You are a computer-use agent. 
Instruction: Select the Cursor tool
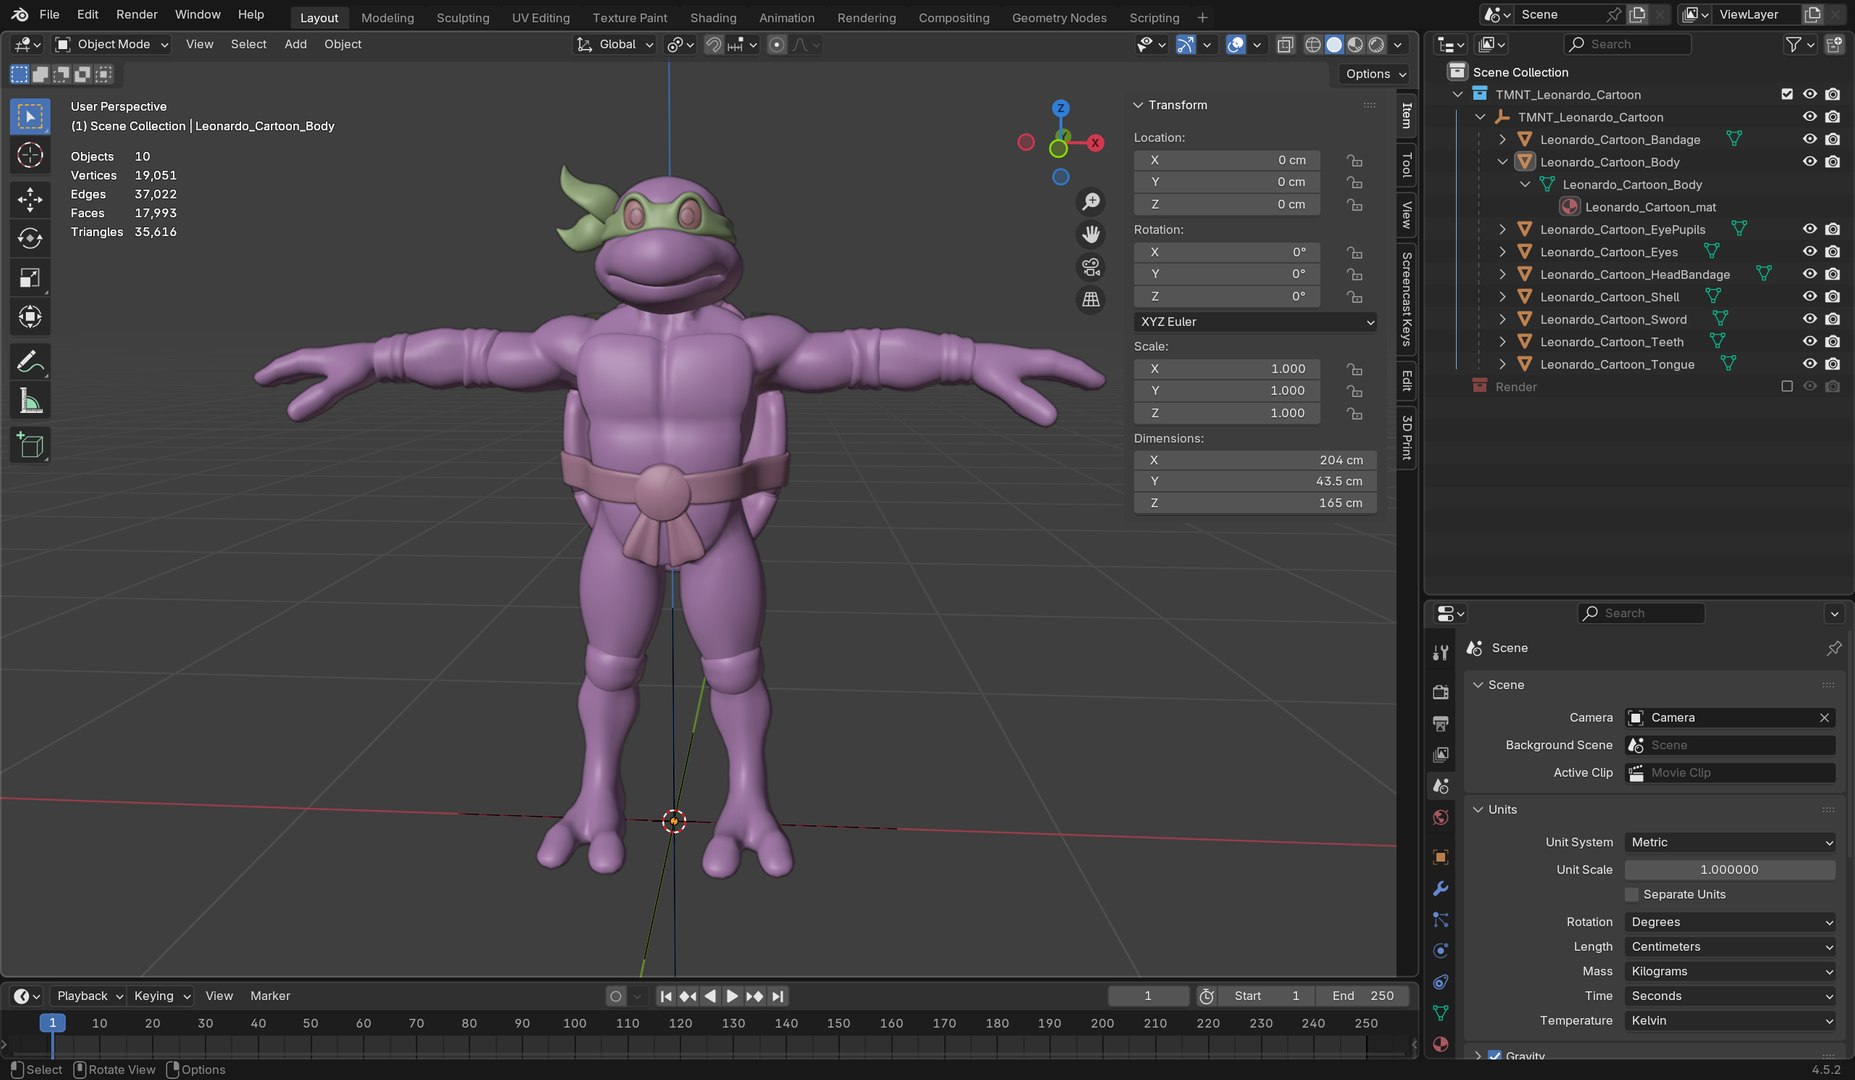click(x=30, y=155)
